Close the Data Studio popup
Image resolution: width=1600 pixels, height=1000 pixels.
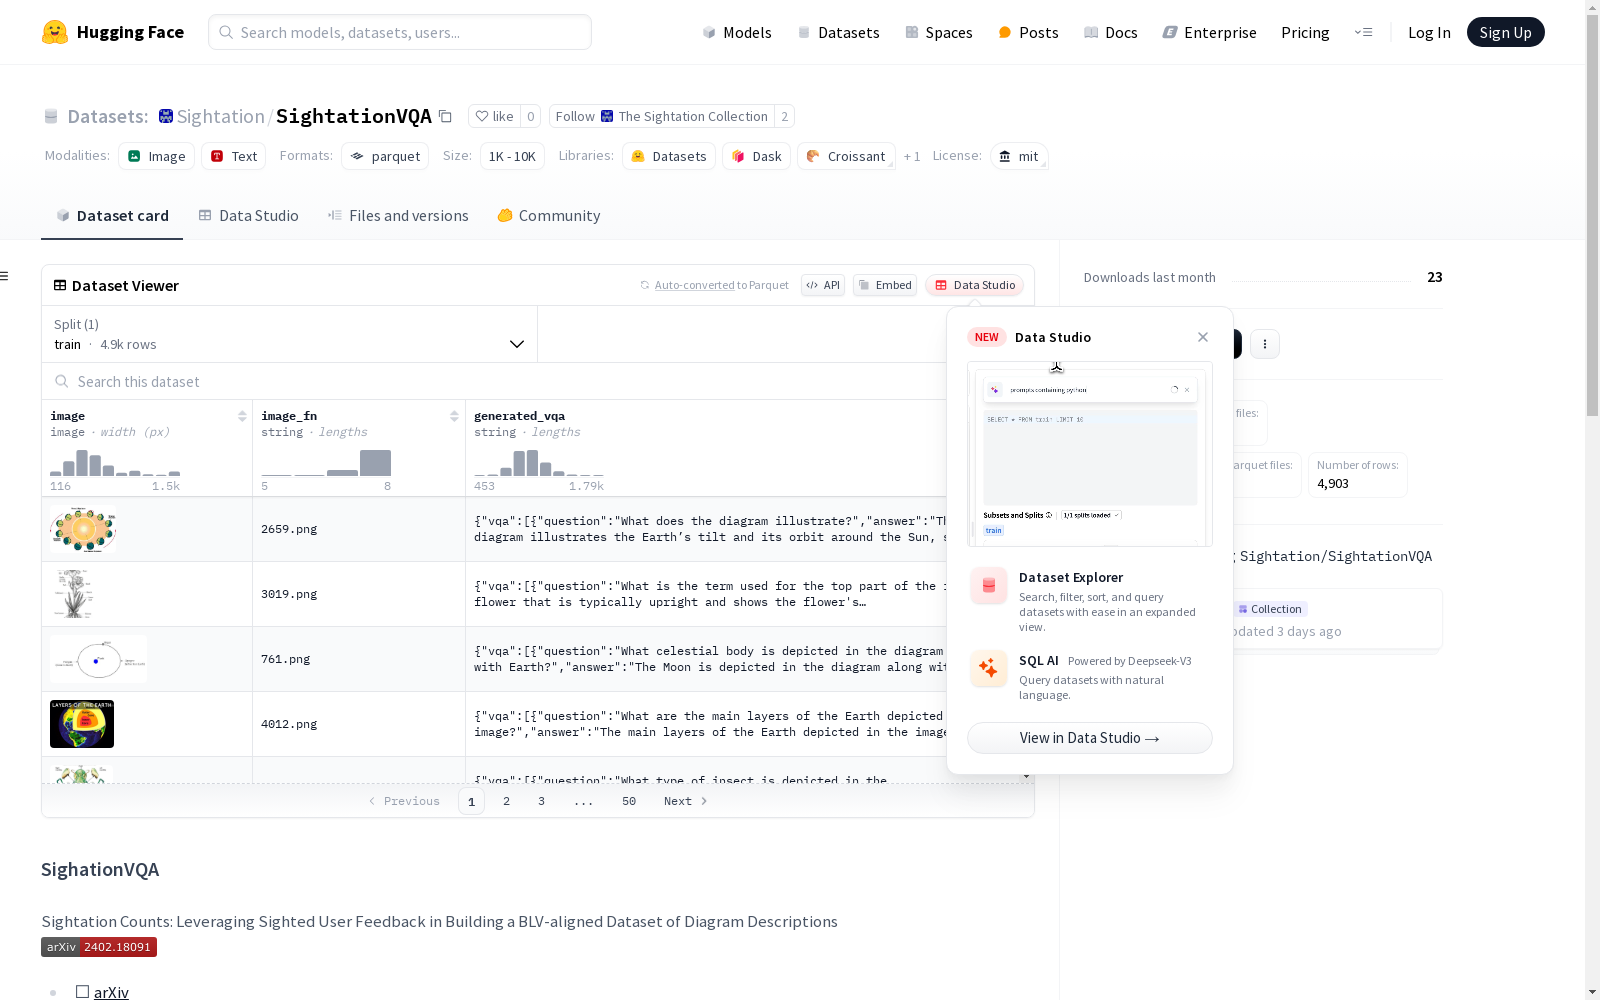pos(1203,337)
